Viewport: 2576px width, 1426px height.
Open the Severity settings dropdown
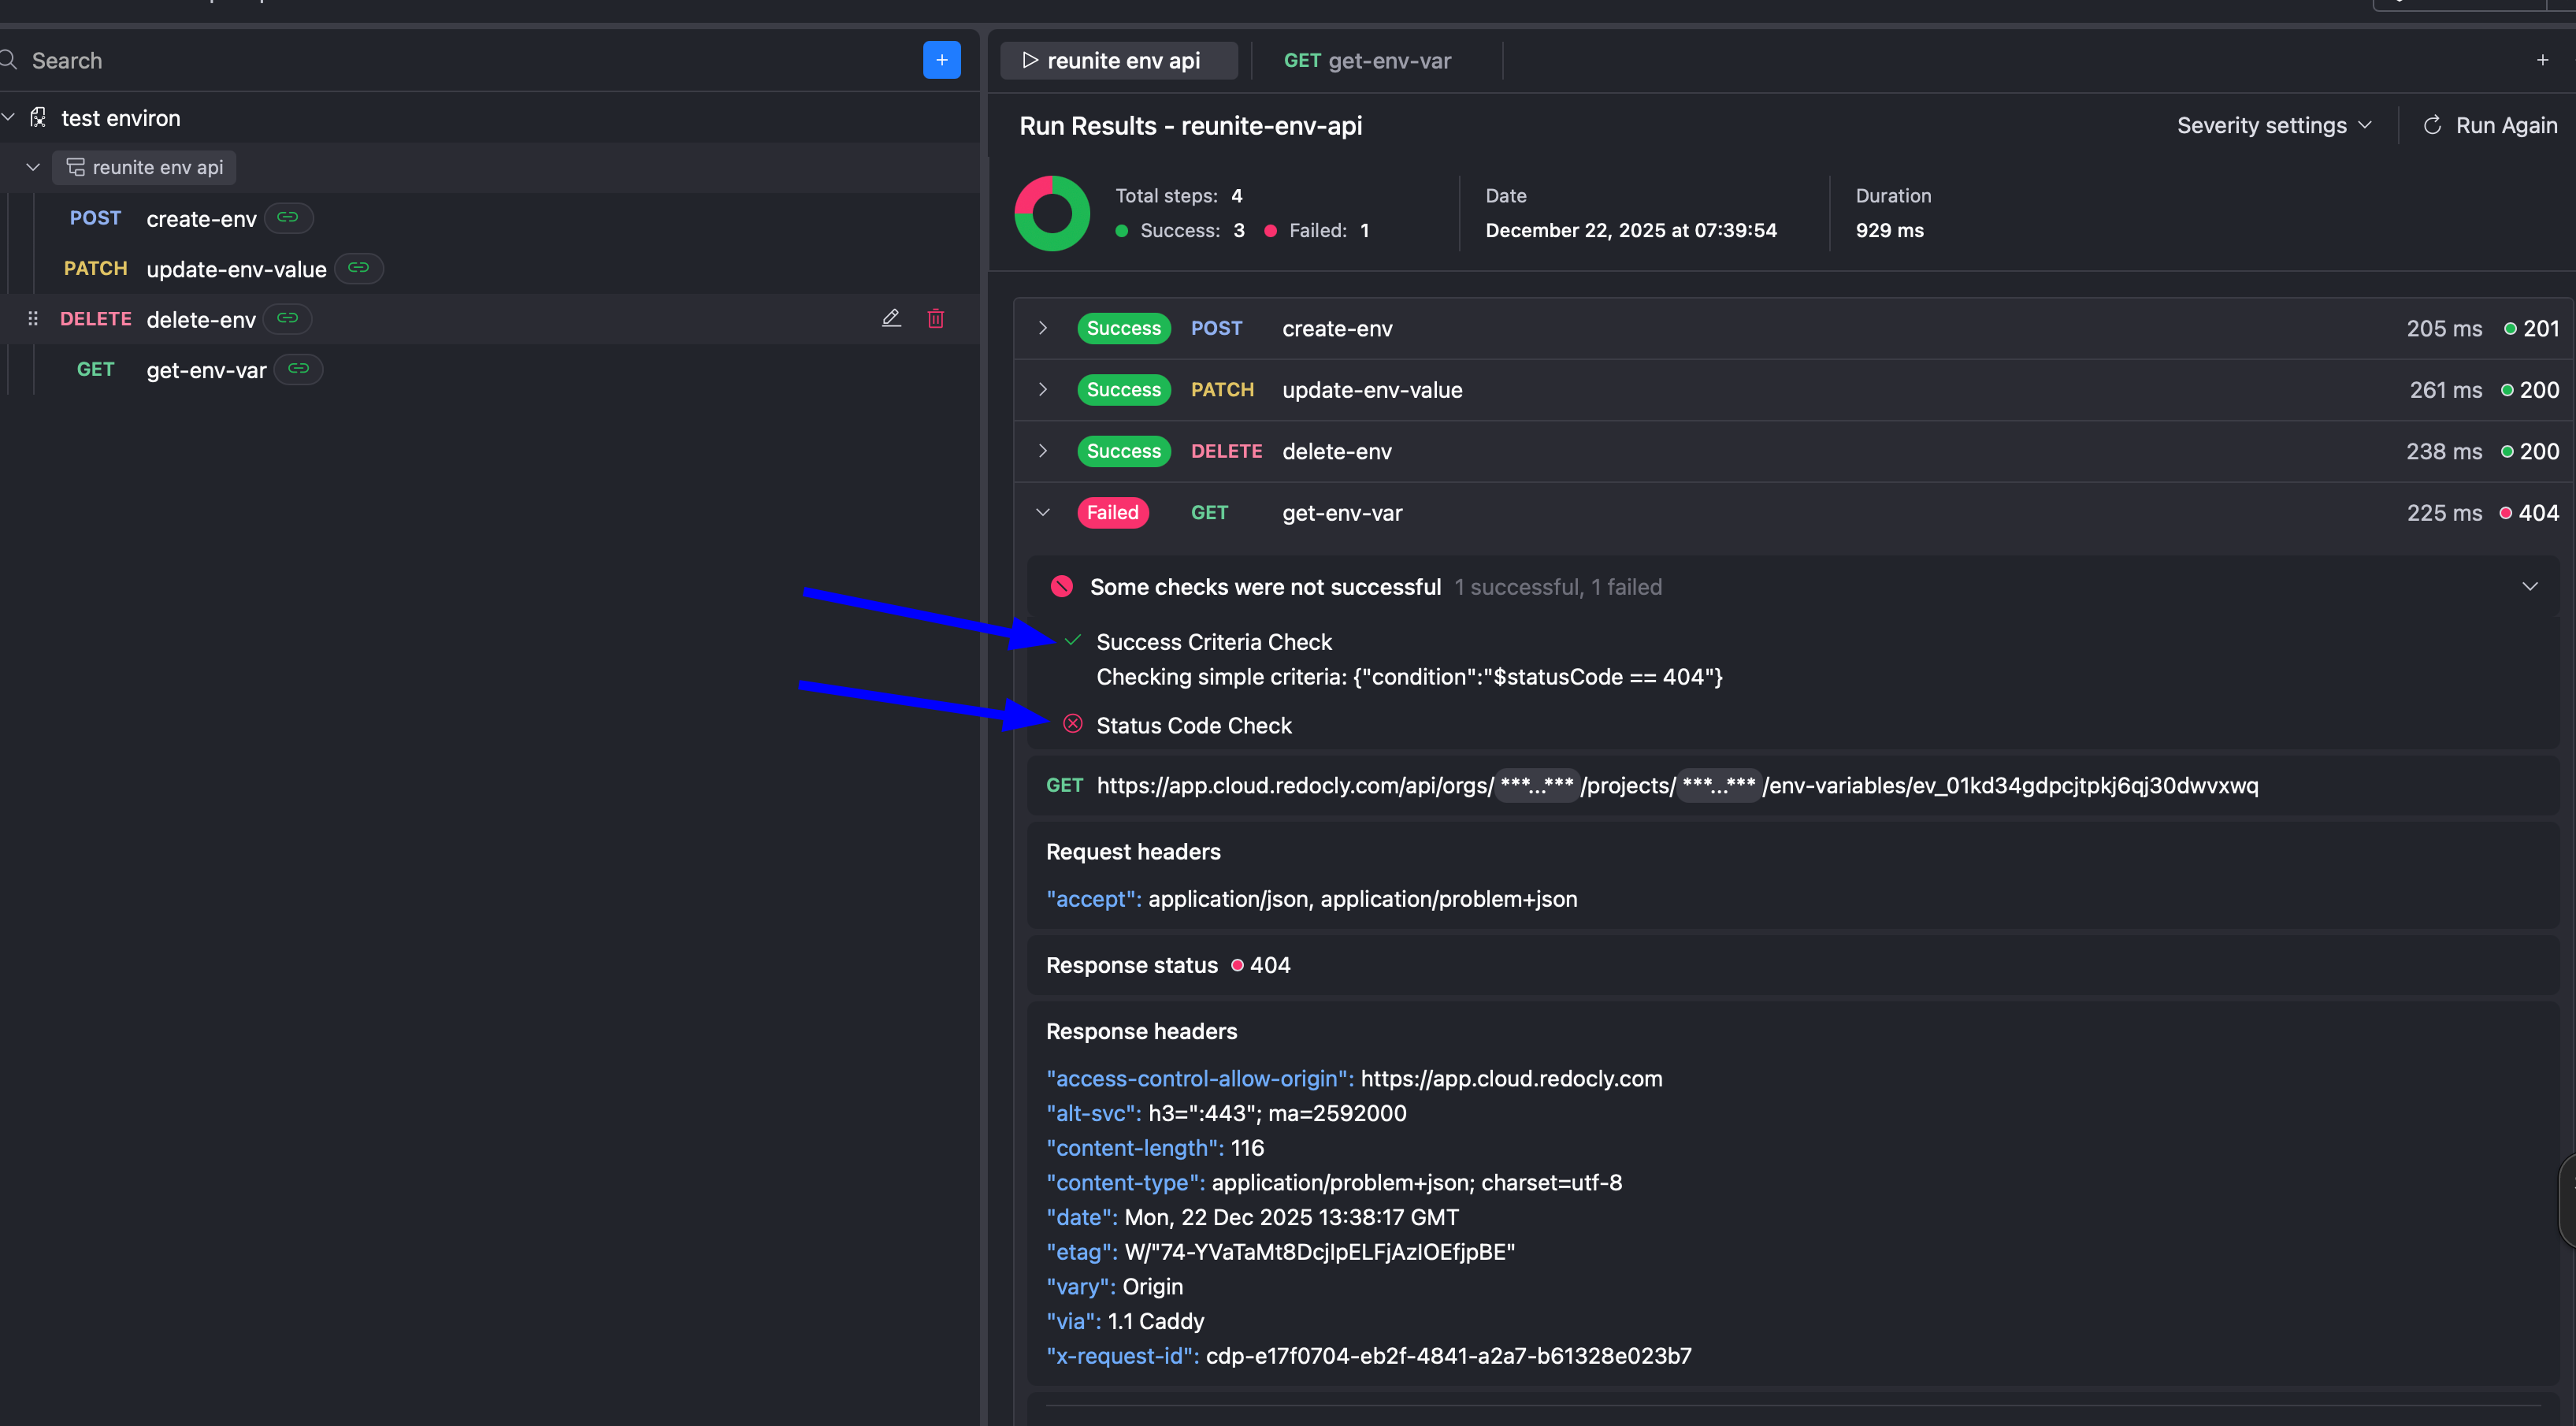[x=2273, y=125]
